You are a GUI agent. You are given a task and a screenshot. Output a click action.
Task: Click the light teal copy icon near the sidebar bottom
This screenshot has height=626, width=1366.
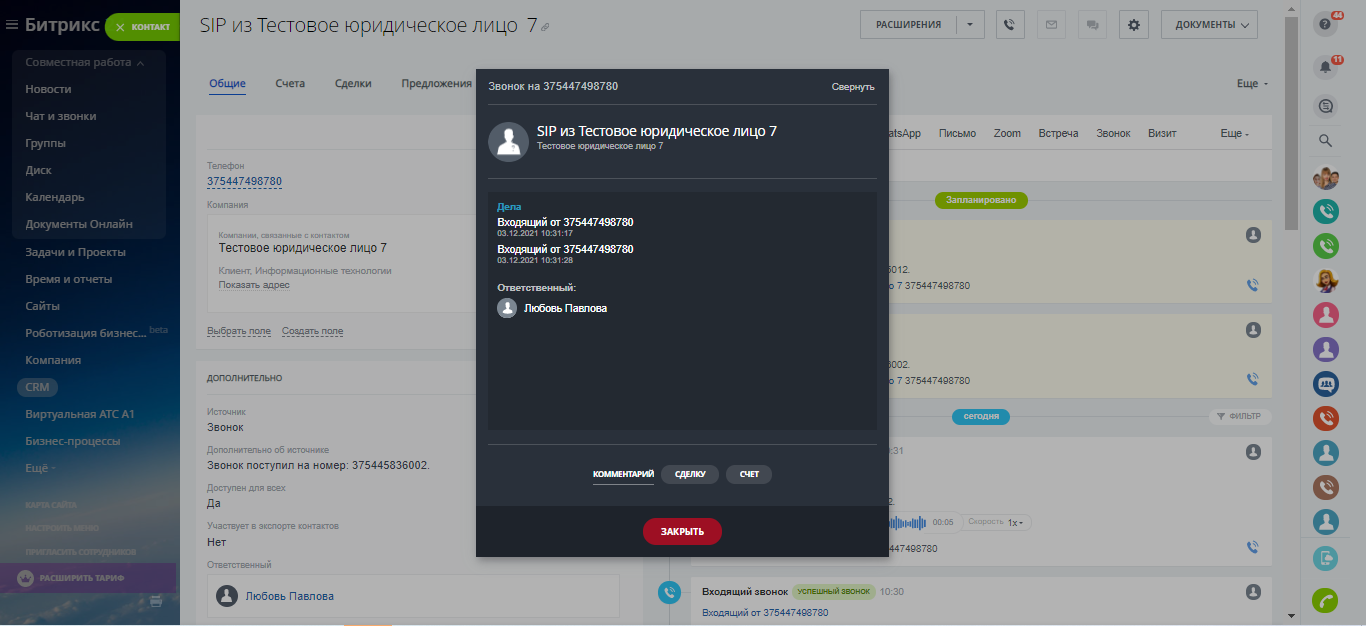(1326, 559)
